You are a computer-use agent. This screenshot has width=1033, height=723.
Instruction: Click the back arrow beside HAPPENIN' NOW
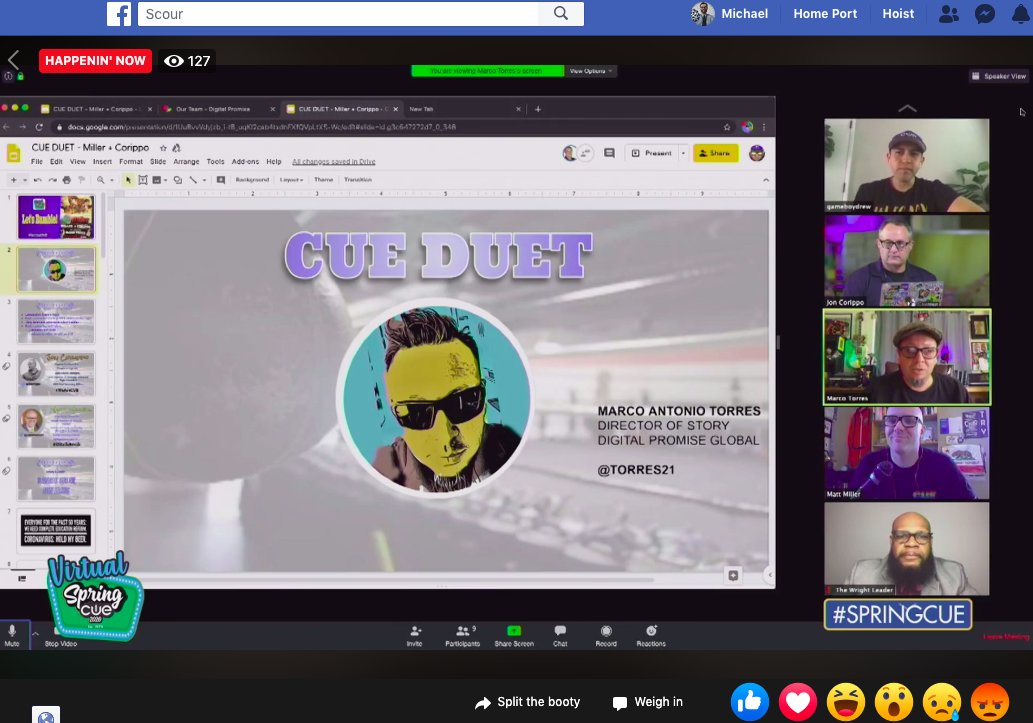coord(14,60)
